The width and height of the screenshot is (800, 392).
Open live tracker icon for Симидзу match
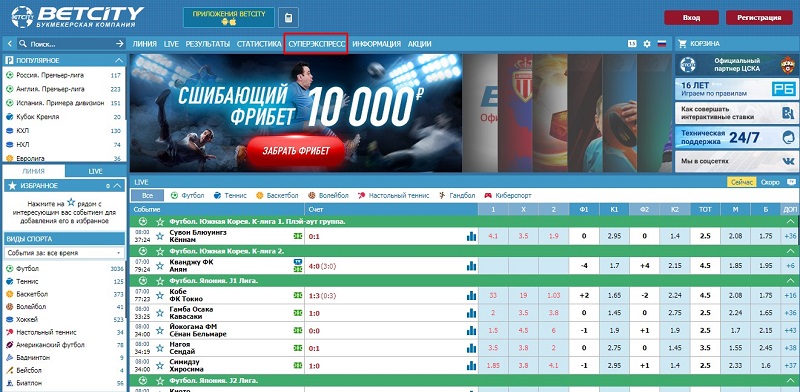coord(298,366)
